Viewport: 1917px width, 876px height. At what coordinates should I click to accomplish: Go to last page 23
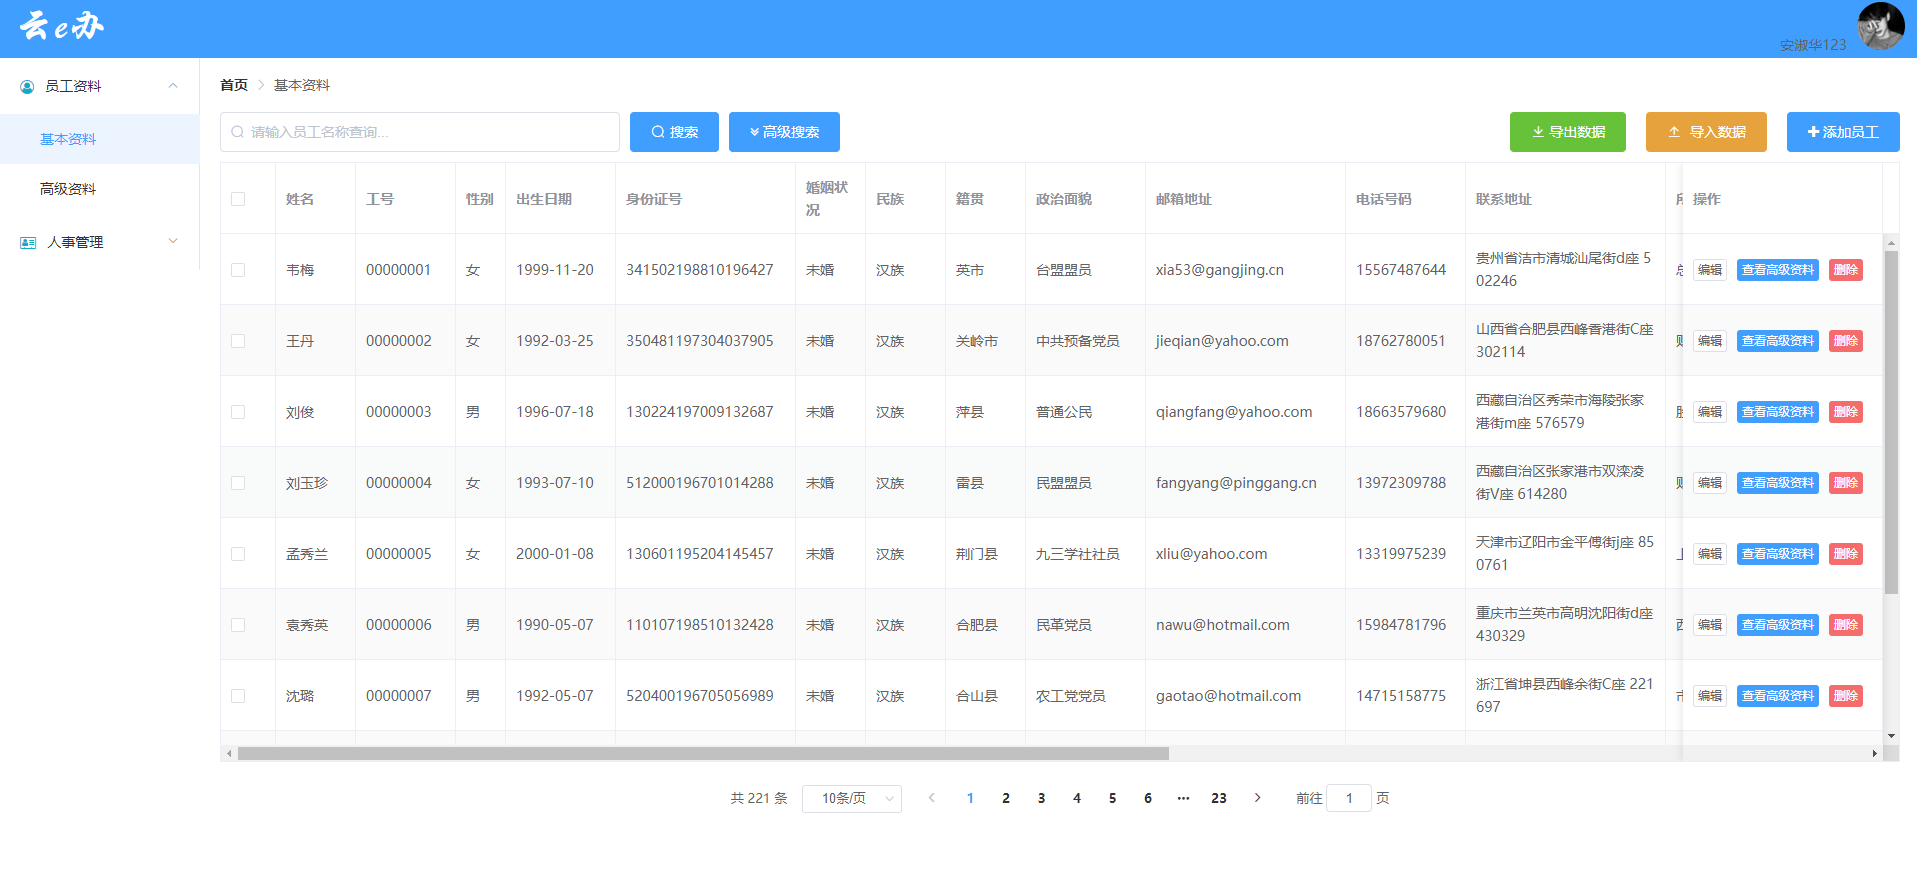(1219, 798)
